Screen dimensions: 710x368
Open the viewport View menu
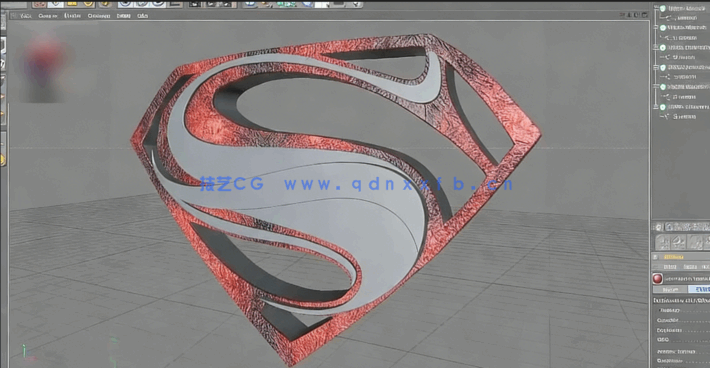[x=26, y=16]
